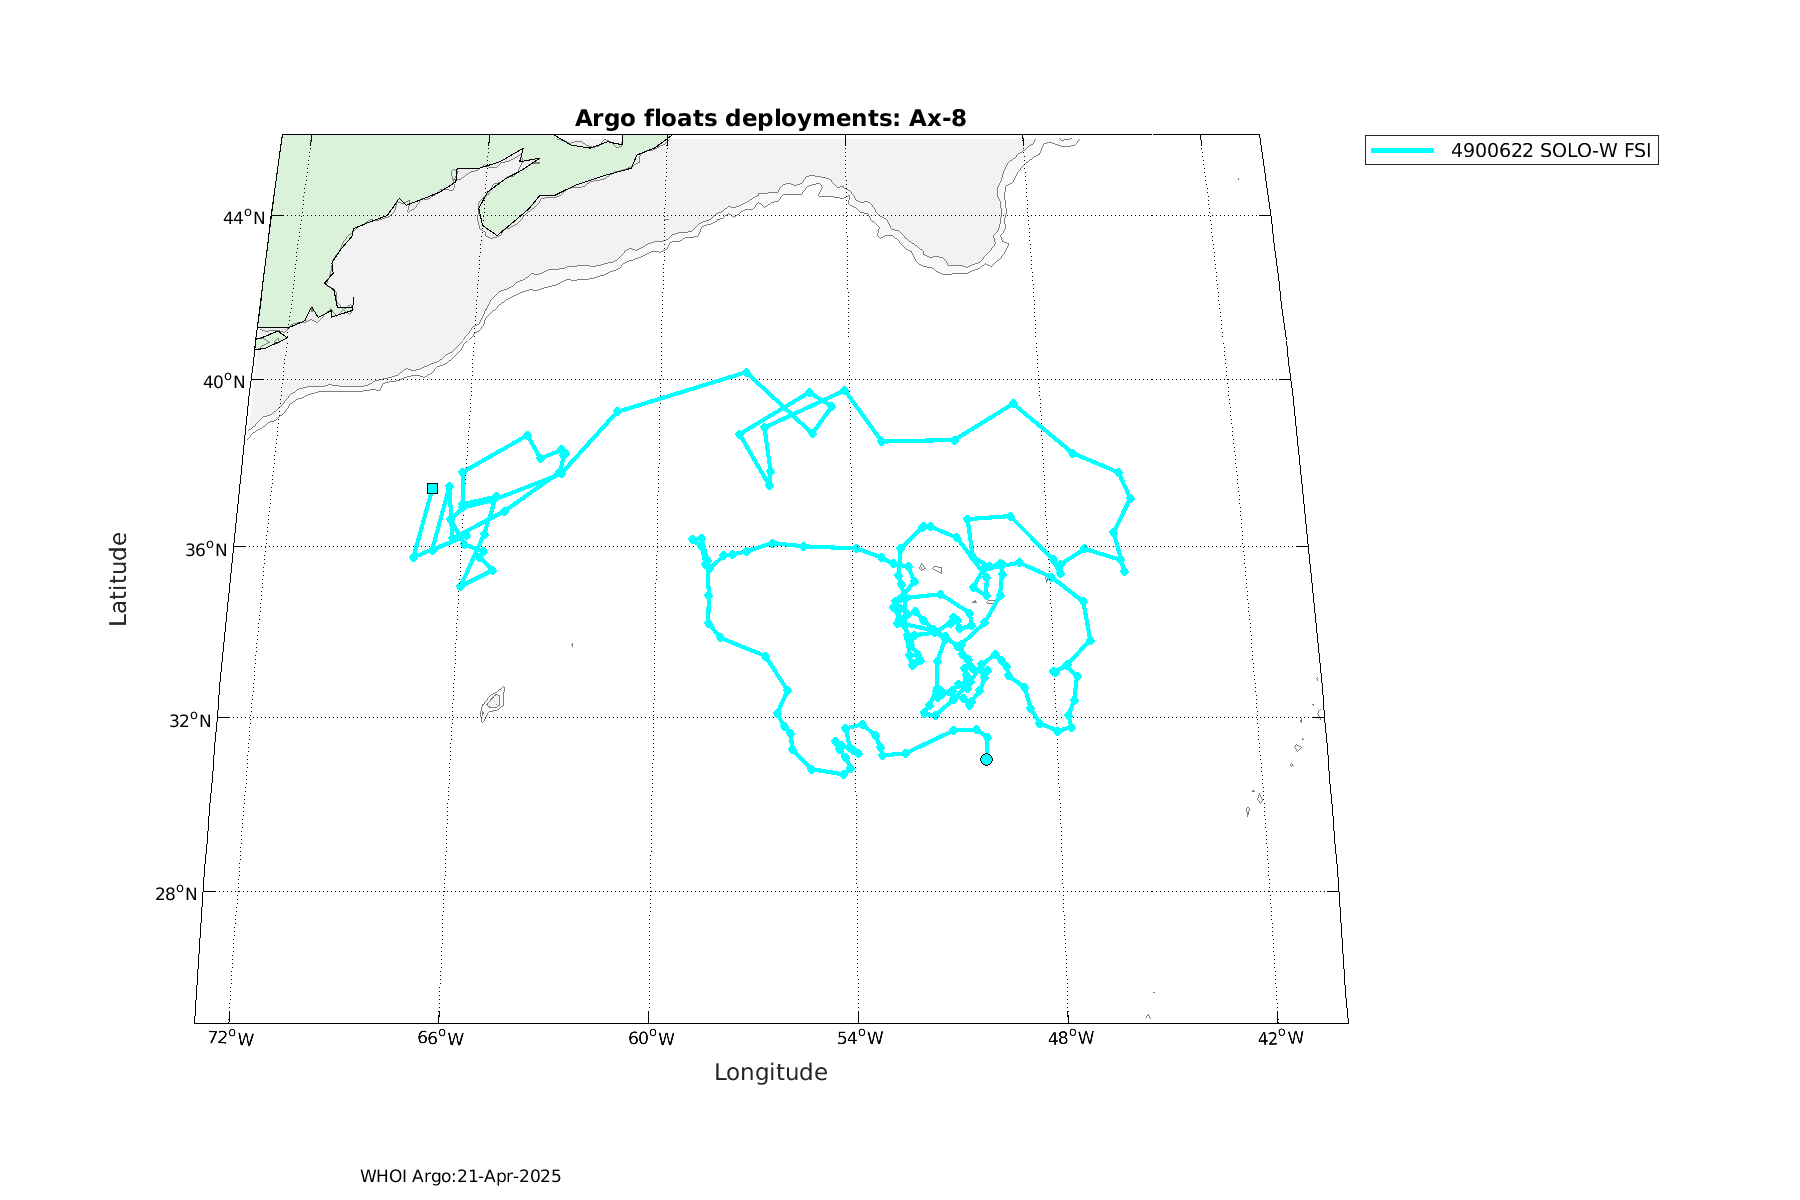Screen dimensions: 1800x1200
Task: Click the '66°W' longitude tick label
Action: pos(440,1038)
